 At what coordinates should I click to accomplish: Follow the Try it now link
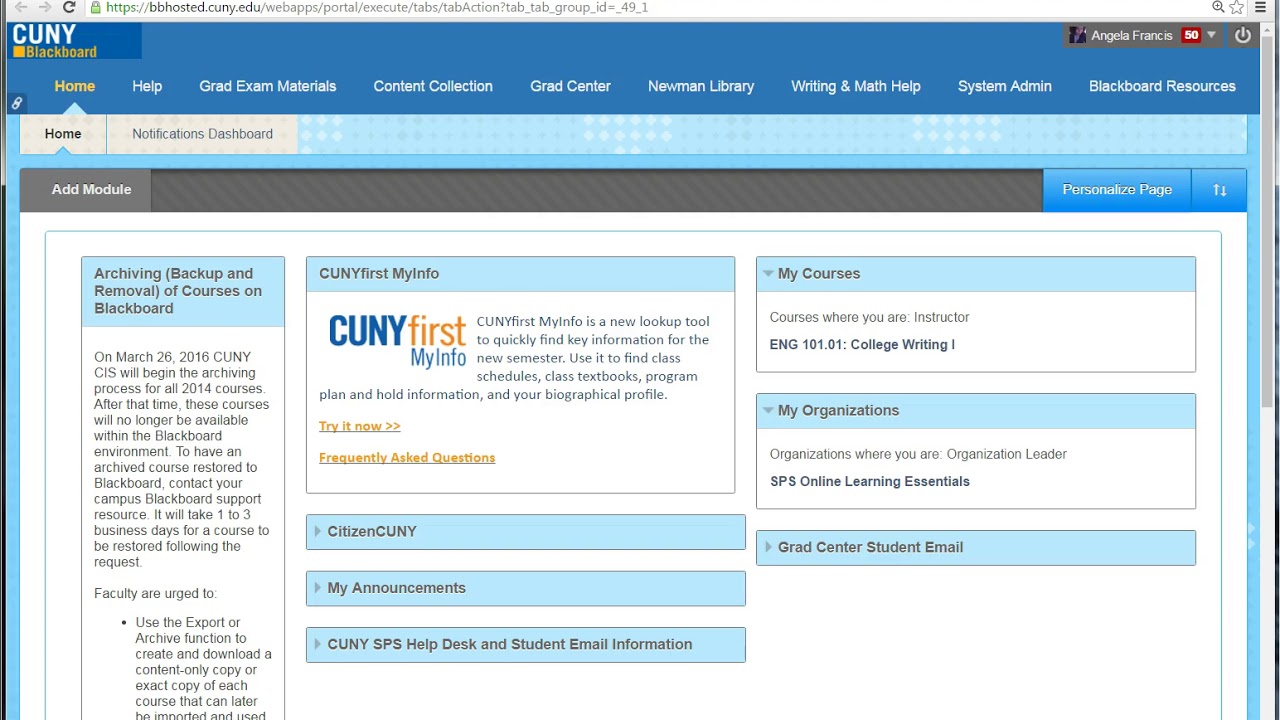(x=360, y=426)
